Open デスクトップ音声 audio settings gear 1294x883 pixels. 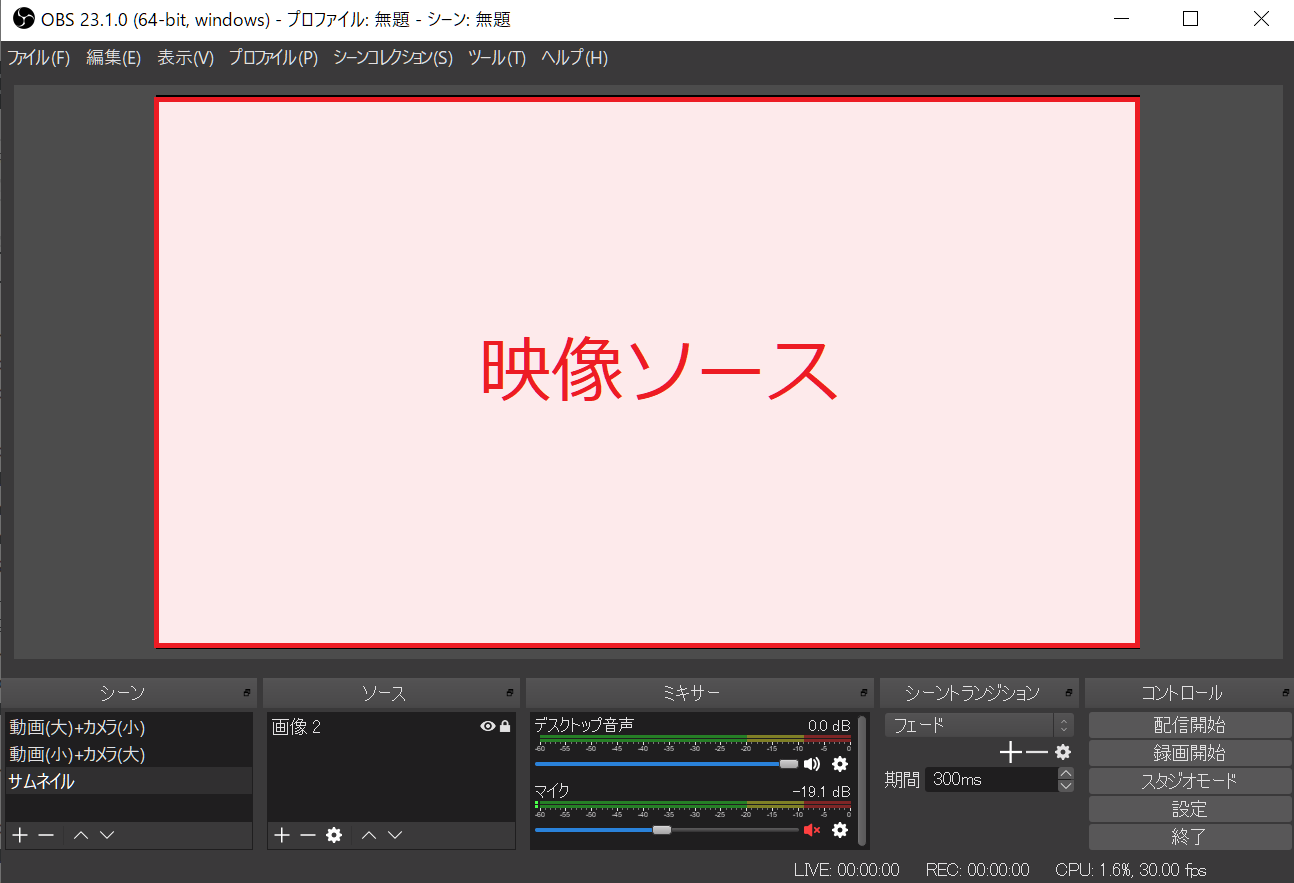coord(840,764)
